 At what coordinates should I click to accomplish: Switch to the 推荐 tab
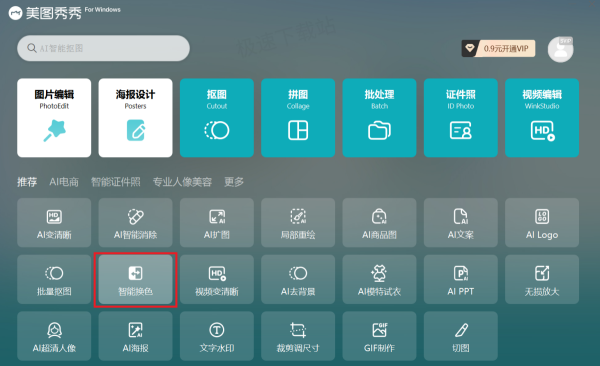(27, 182)
